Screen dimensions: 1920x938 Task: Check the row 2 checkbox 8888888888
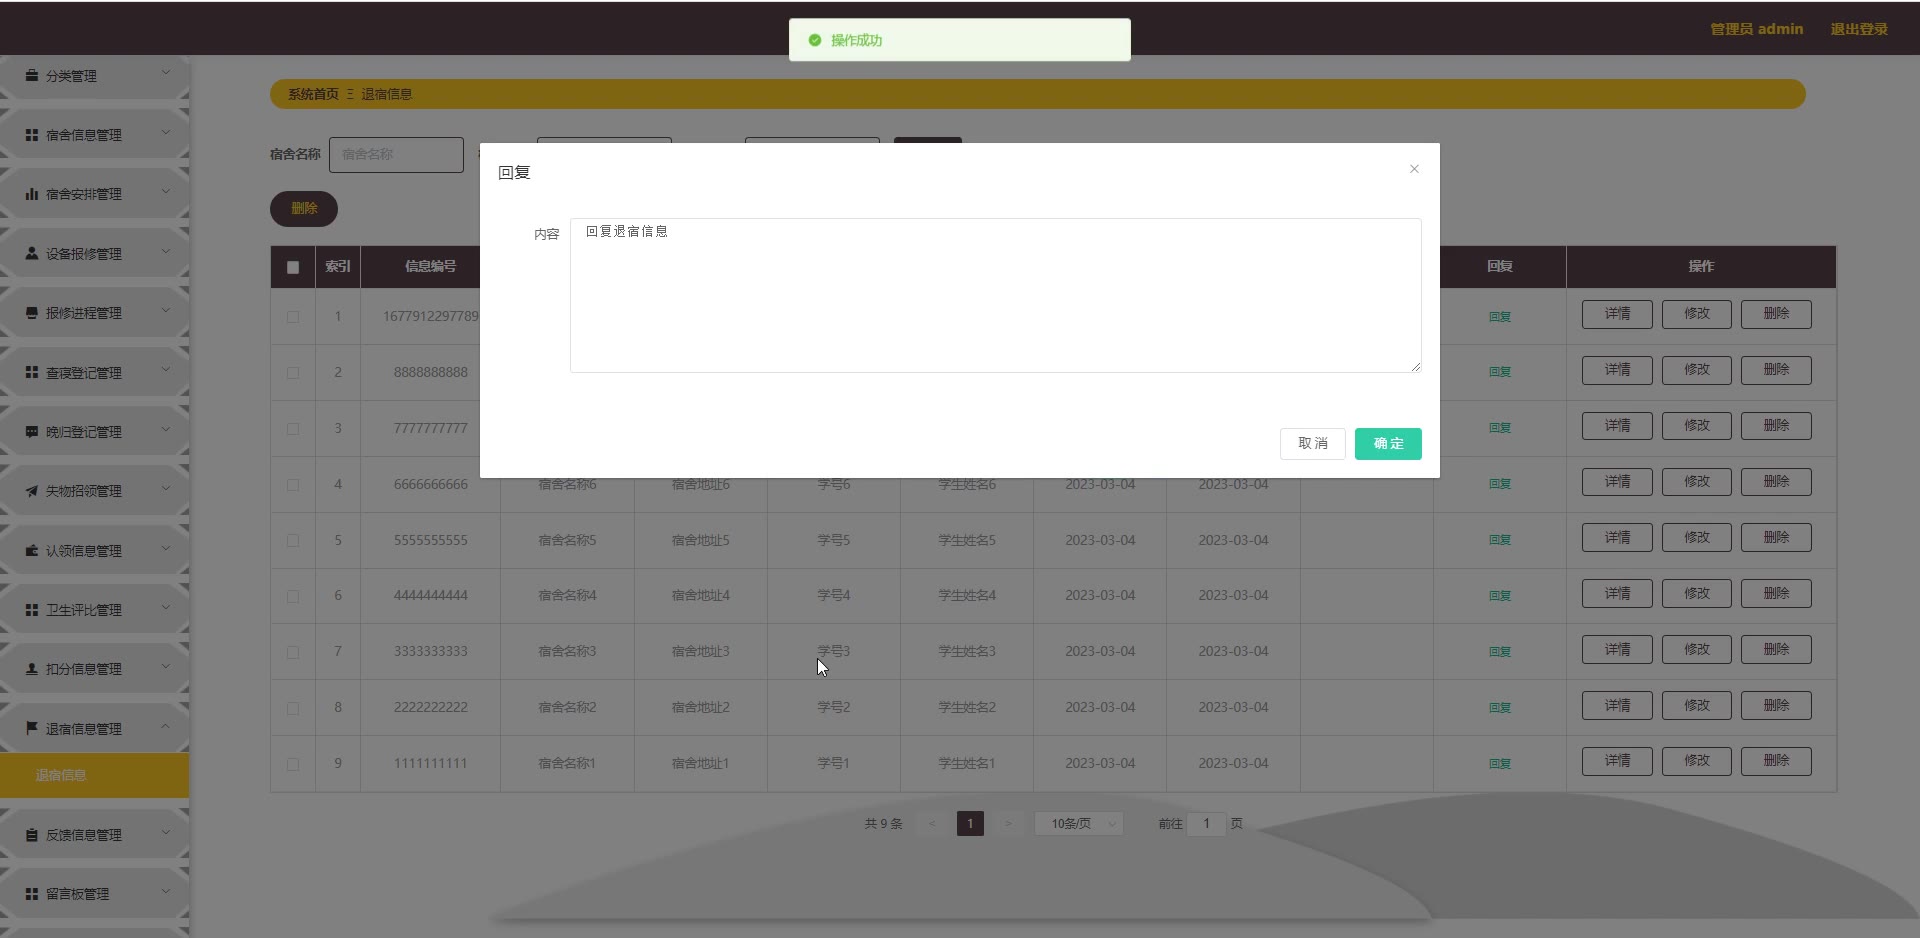293,373
